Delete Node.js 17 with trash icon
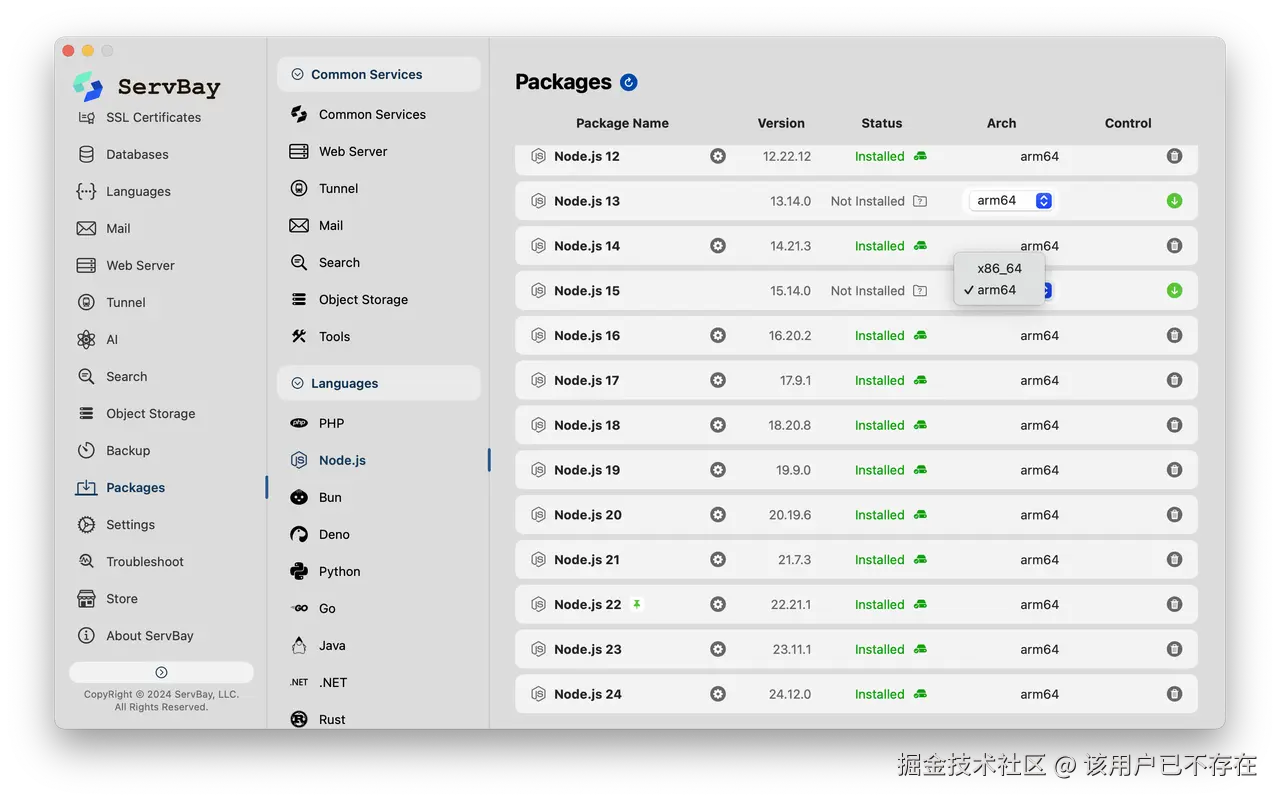The height and width of the screenshot is (801, 1280). [1175, 380]
